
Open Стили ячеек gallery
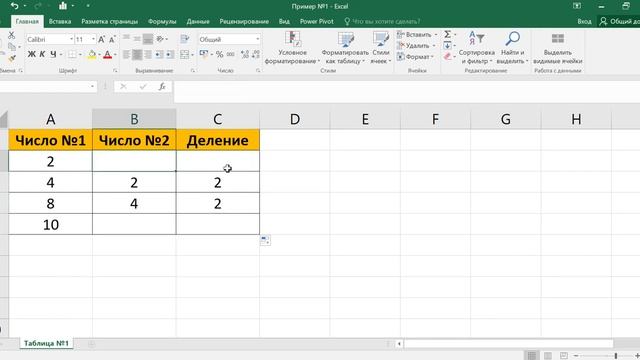(381, 48)
